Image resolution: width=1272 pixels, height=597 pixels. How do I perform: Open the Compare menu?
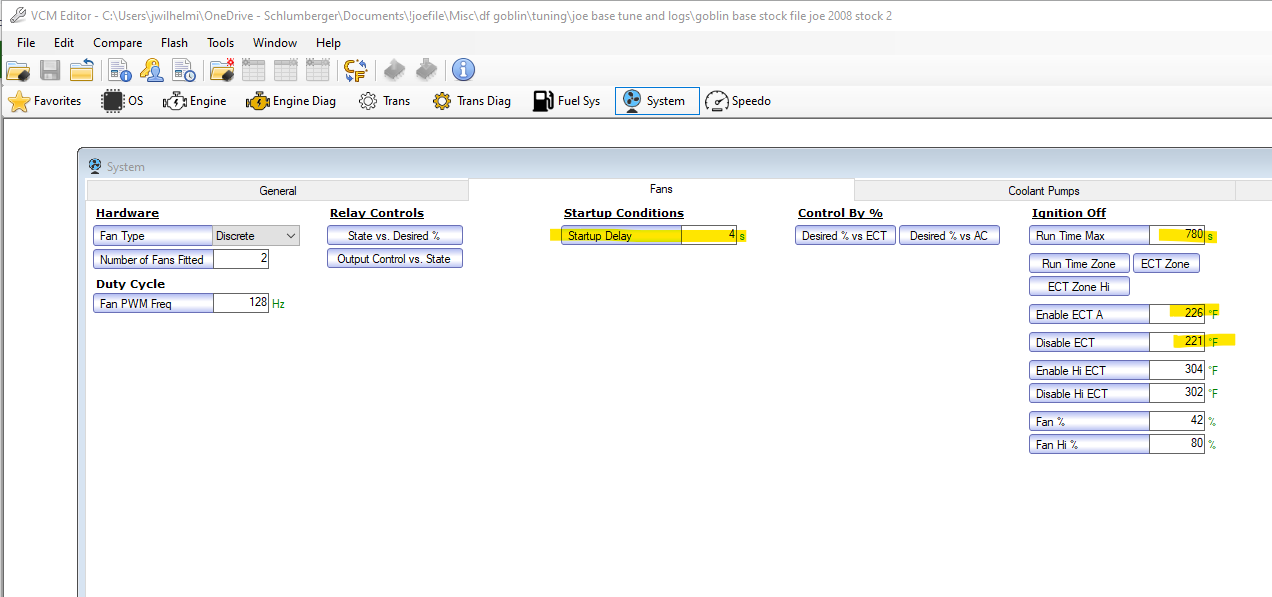click(118, 43)
